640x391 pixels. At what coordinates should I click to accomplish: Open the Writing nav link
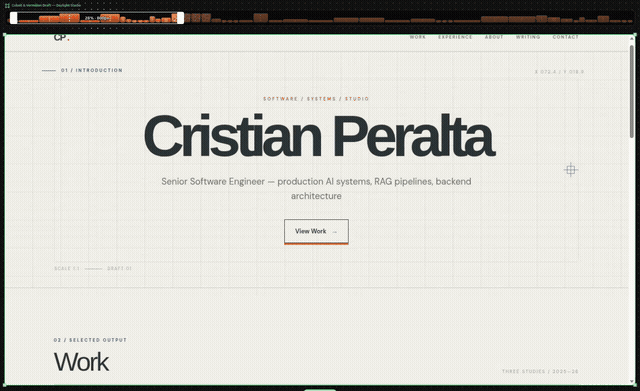pyautogui.click(x=528, y=37)
